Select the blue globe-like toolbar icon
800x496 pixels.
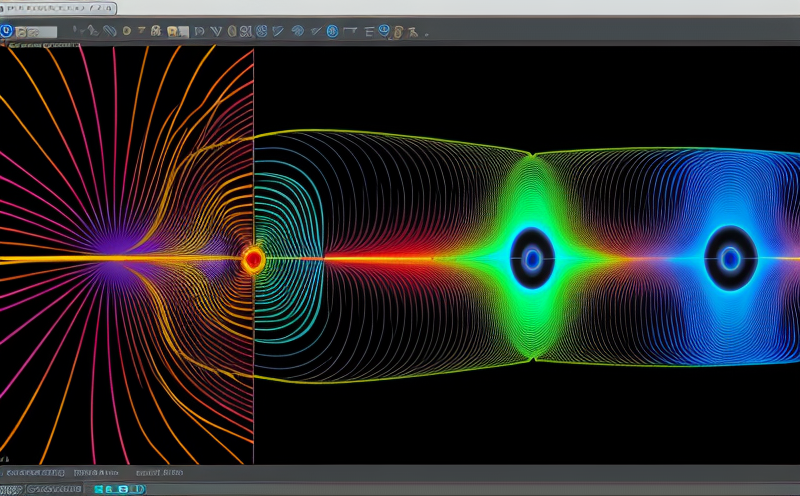coord(297,32)
